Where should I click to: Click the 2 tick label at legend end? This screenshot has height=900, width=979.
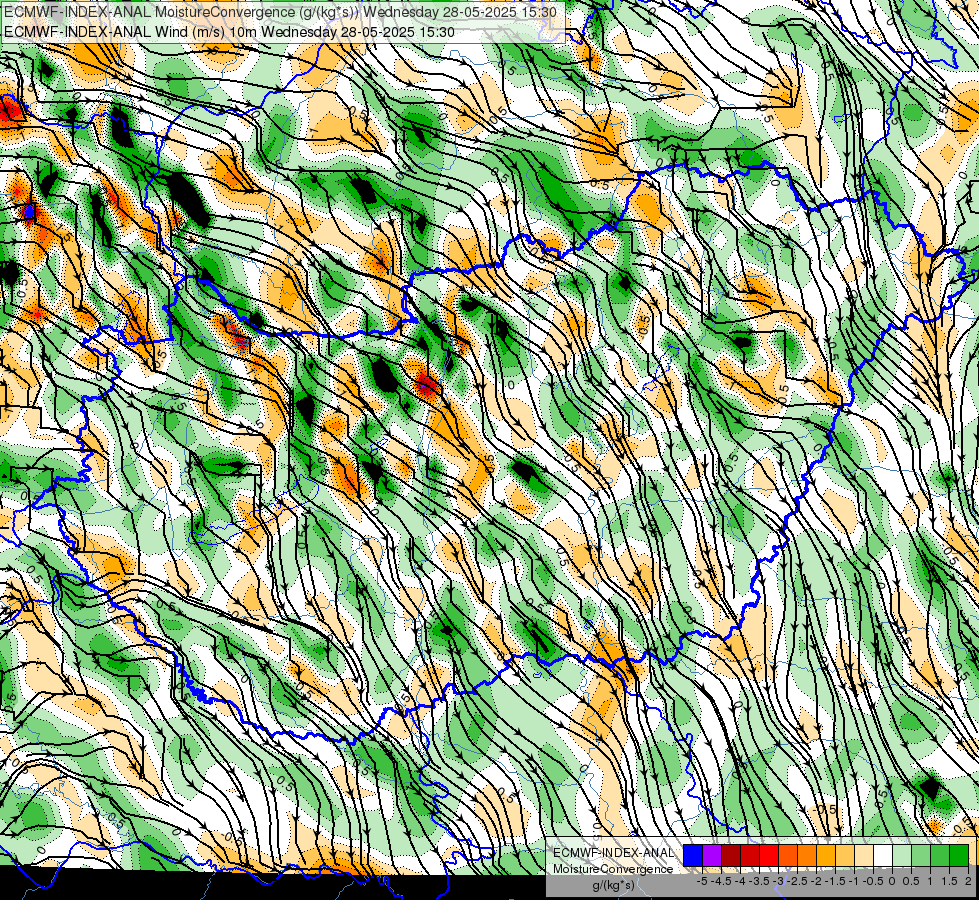tap(968, 881)
